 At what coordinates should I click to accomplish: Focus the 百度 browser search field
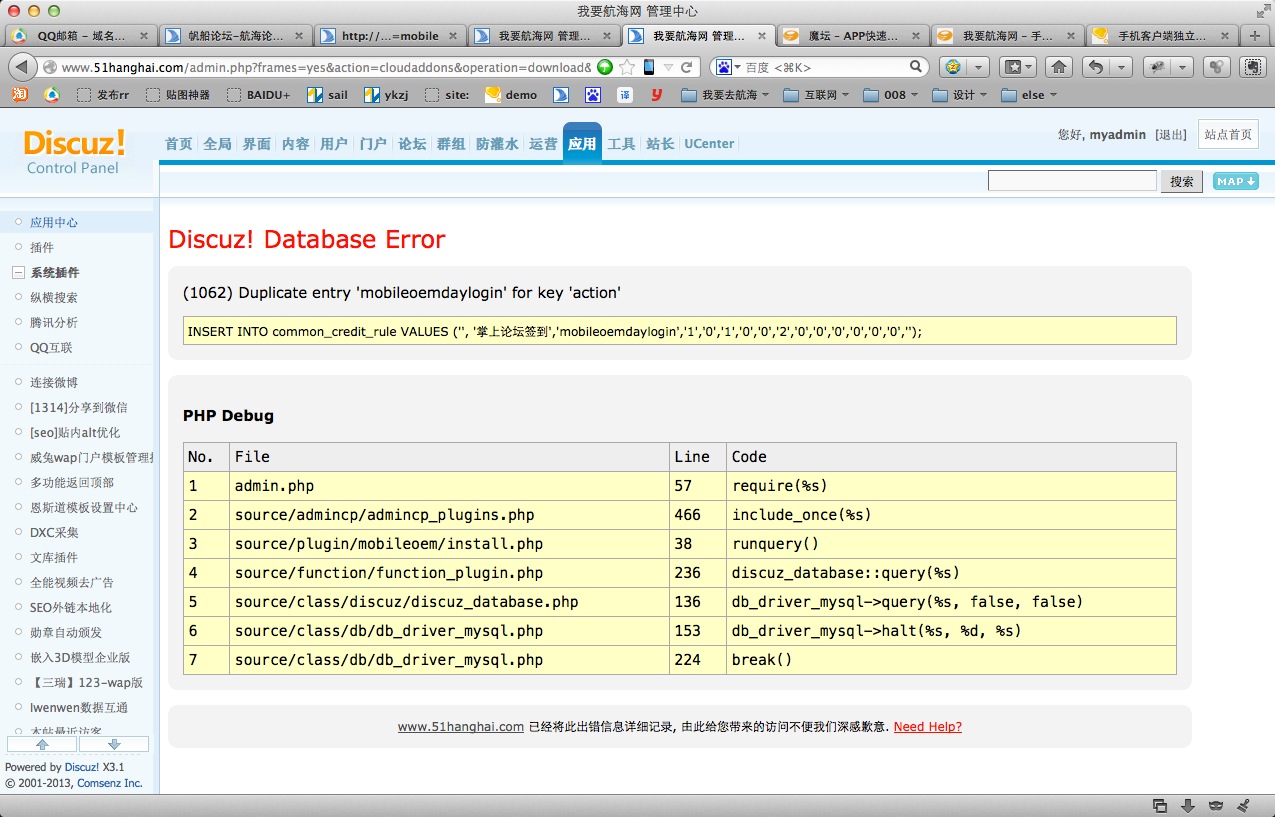pos(825,67)
